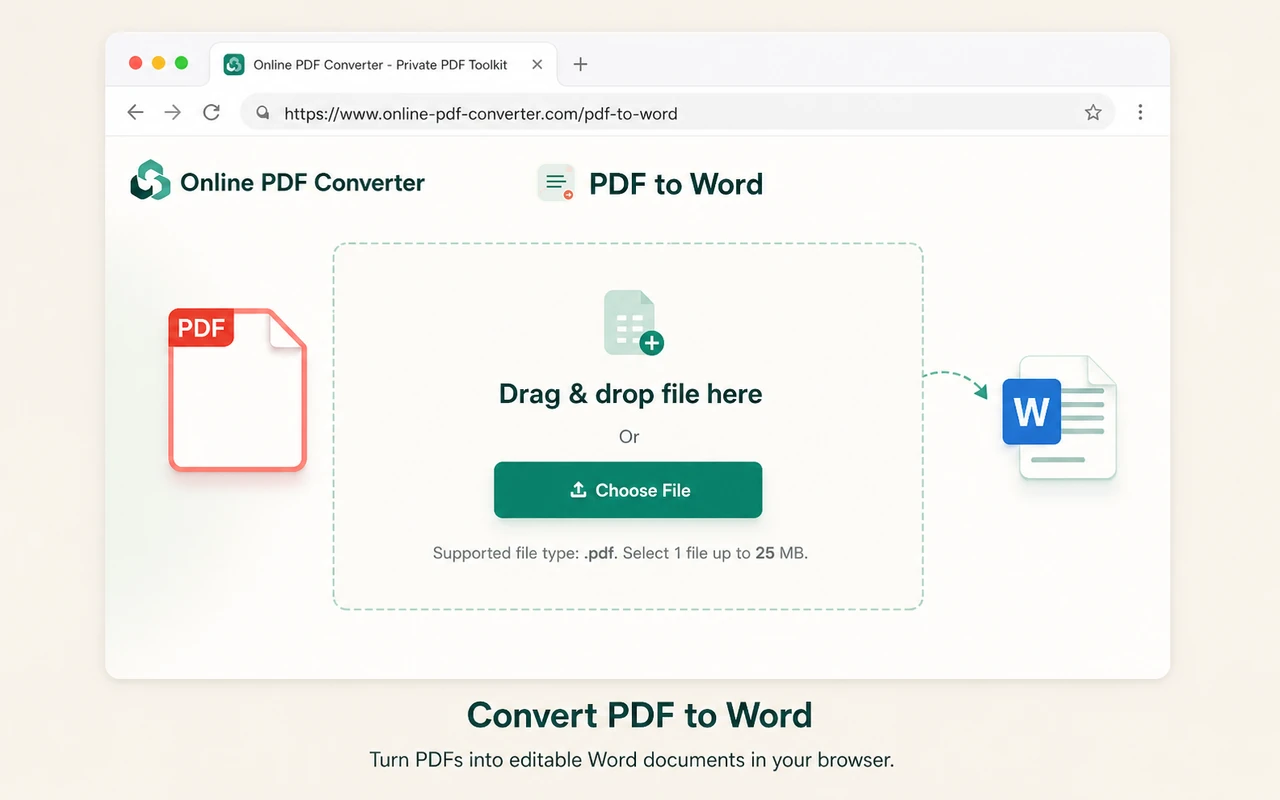Click the red PDF file icon
The width and height of the screenshot is (1280, 800).
pyautogui.click(x=237, y=390)
